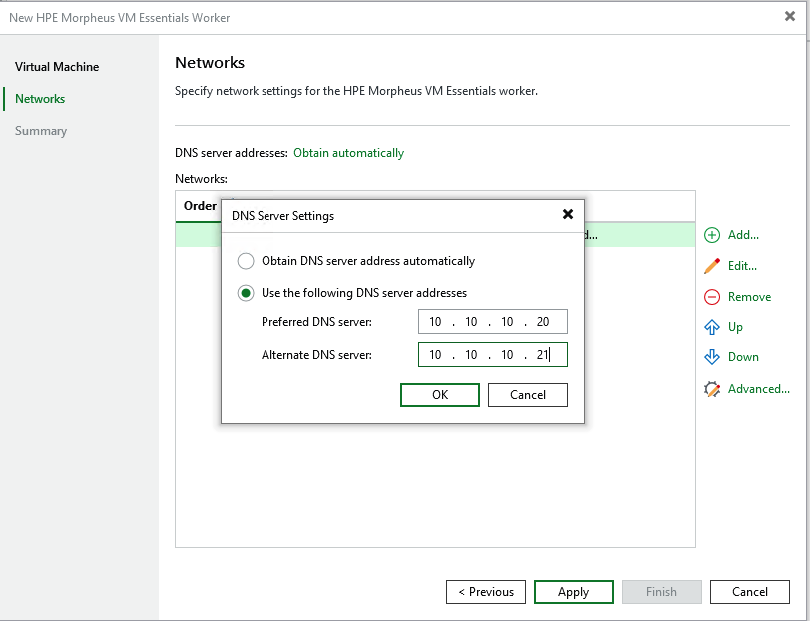Go to the Summary wizard step
This screenshot has width=810, height=621.
click(x=41, y=131)
